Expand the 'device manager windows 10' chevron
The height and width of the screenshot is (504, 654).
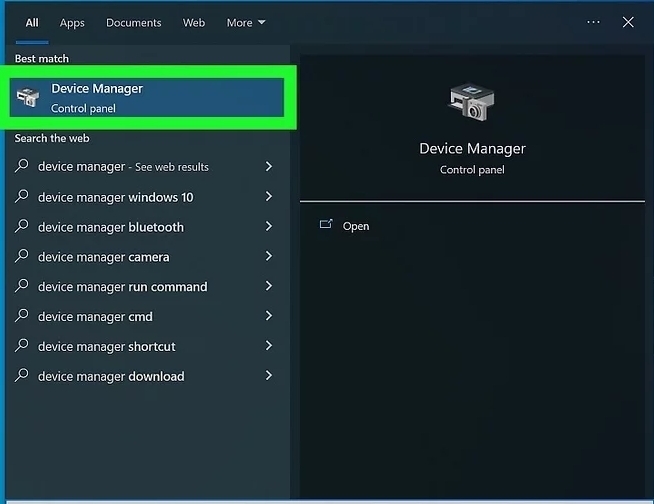click(x=268, y=197)
